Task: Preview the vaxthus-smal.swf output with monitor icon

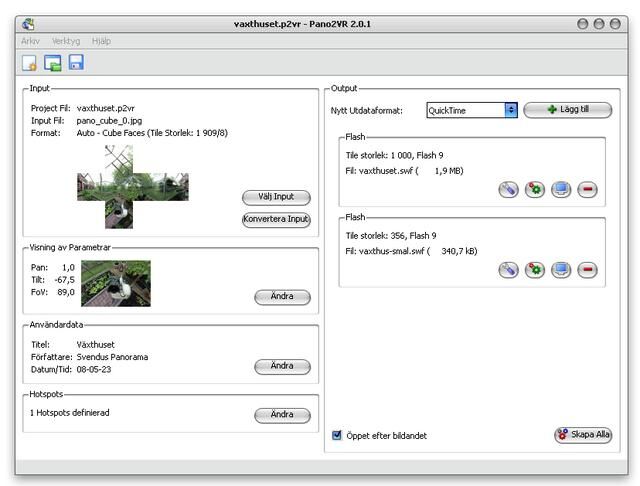Action: click(x=561, y=269)
